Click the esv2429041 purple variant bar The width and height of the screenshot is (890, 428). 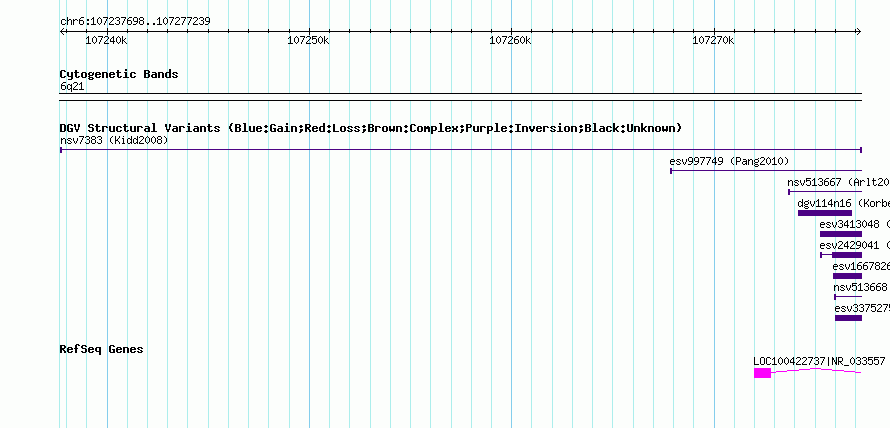coord(847,255)
